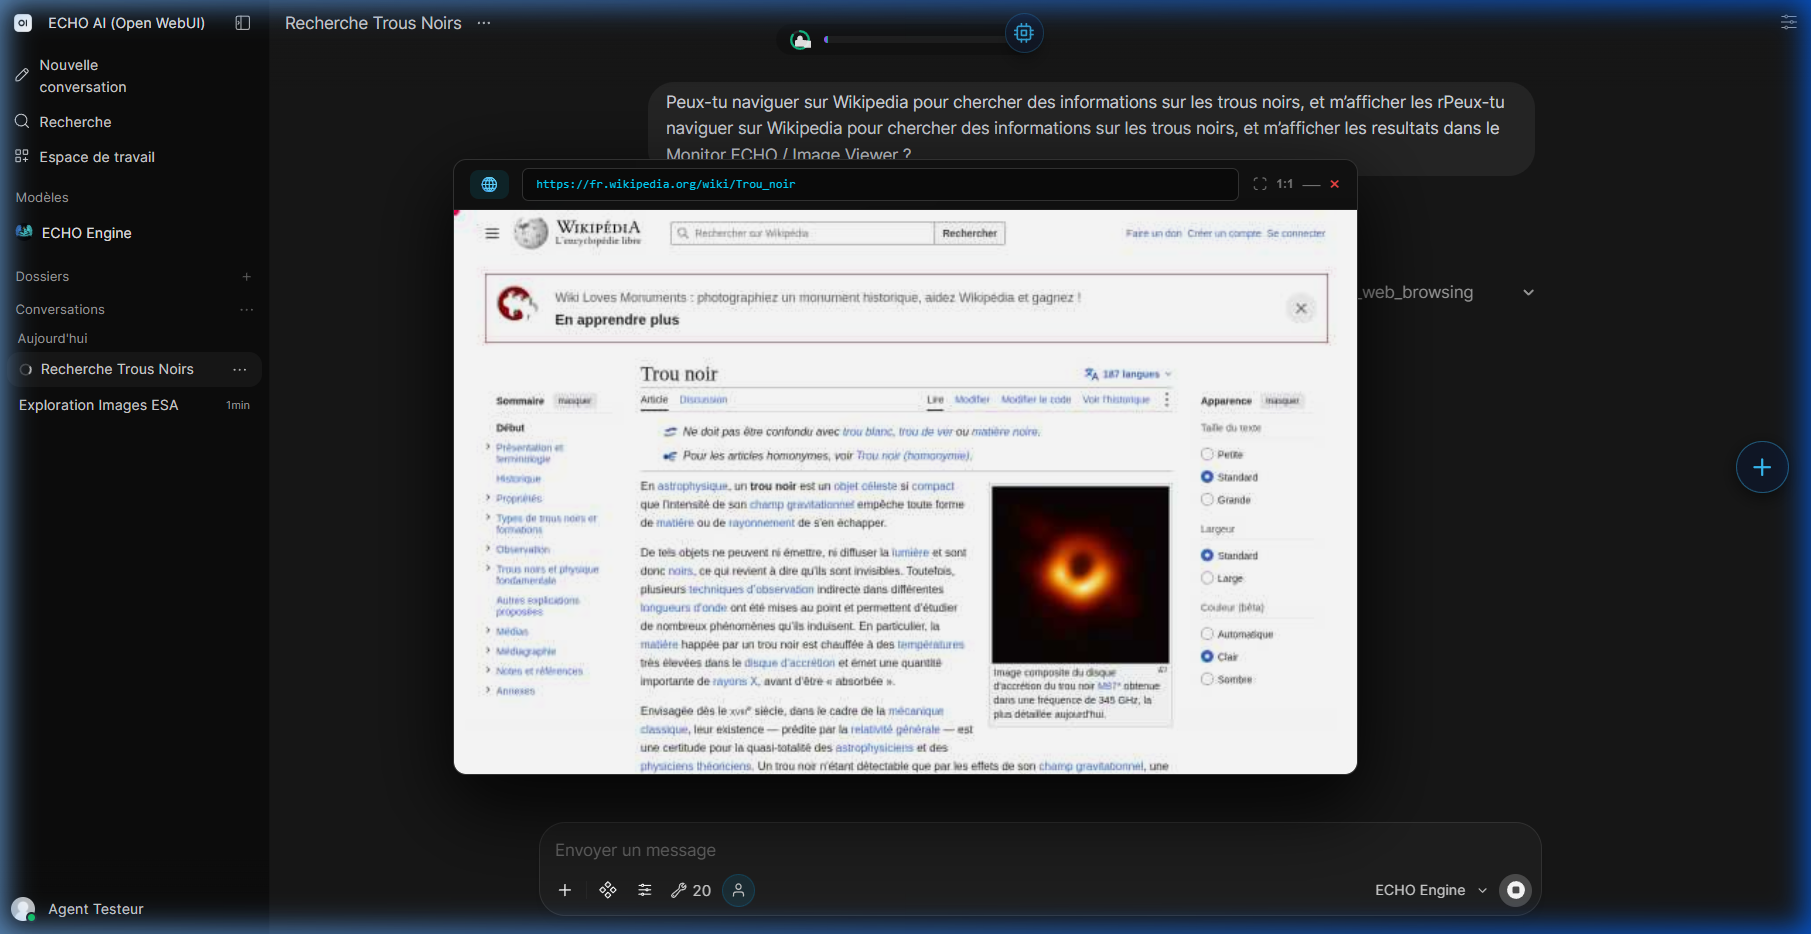Image resolution: width=1811 pixels, height=934 pixels.
Task: Open the ECHO Engine model dropdown near send
Action: coord(1431,890)
